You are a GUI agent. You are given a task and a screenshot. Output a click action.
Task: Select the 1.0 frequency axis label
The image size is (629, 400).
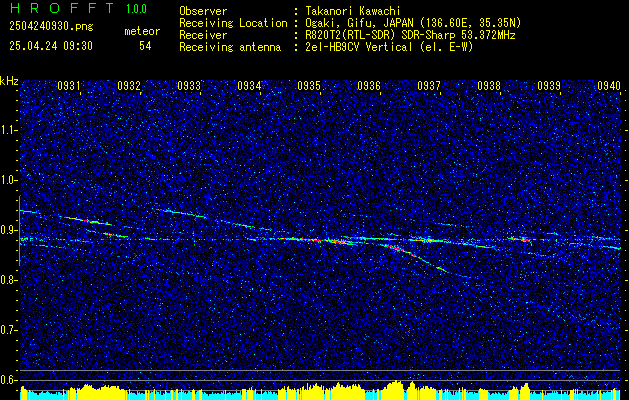click(9, 180)
